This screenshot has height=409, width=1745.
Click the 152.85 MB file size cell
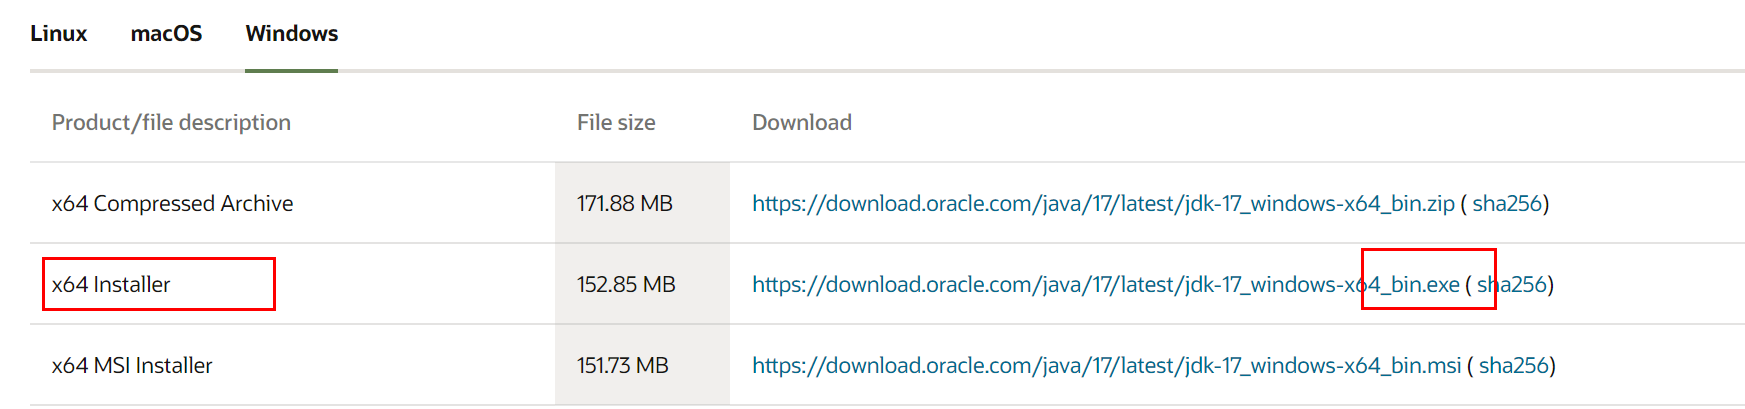pos(626,285)
